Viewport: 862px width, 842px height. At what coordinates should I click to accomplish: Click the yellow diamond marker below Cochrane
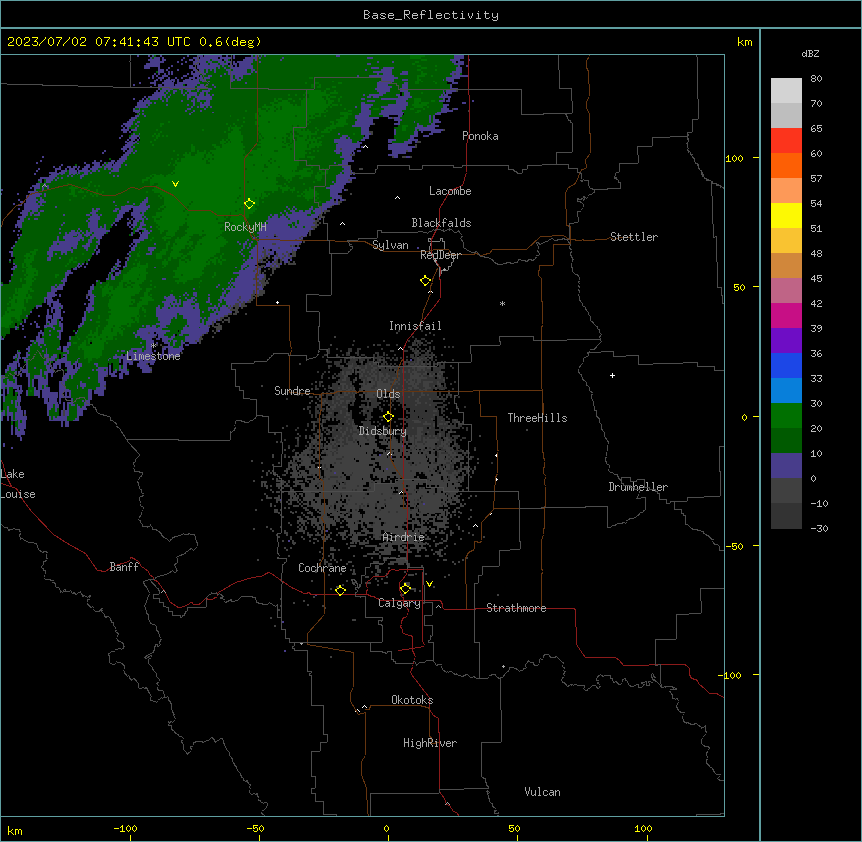pos(340,590)
